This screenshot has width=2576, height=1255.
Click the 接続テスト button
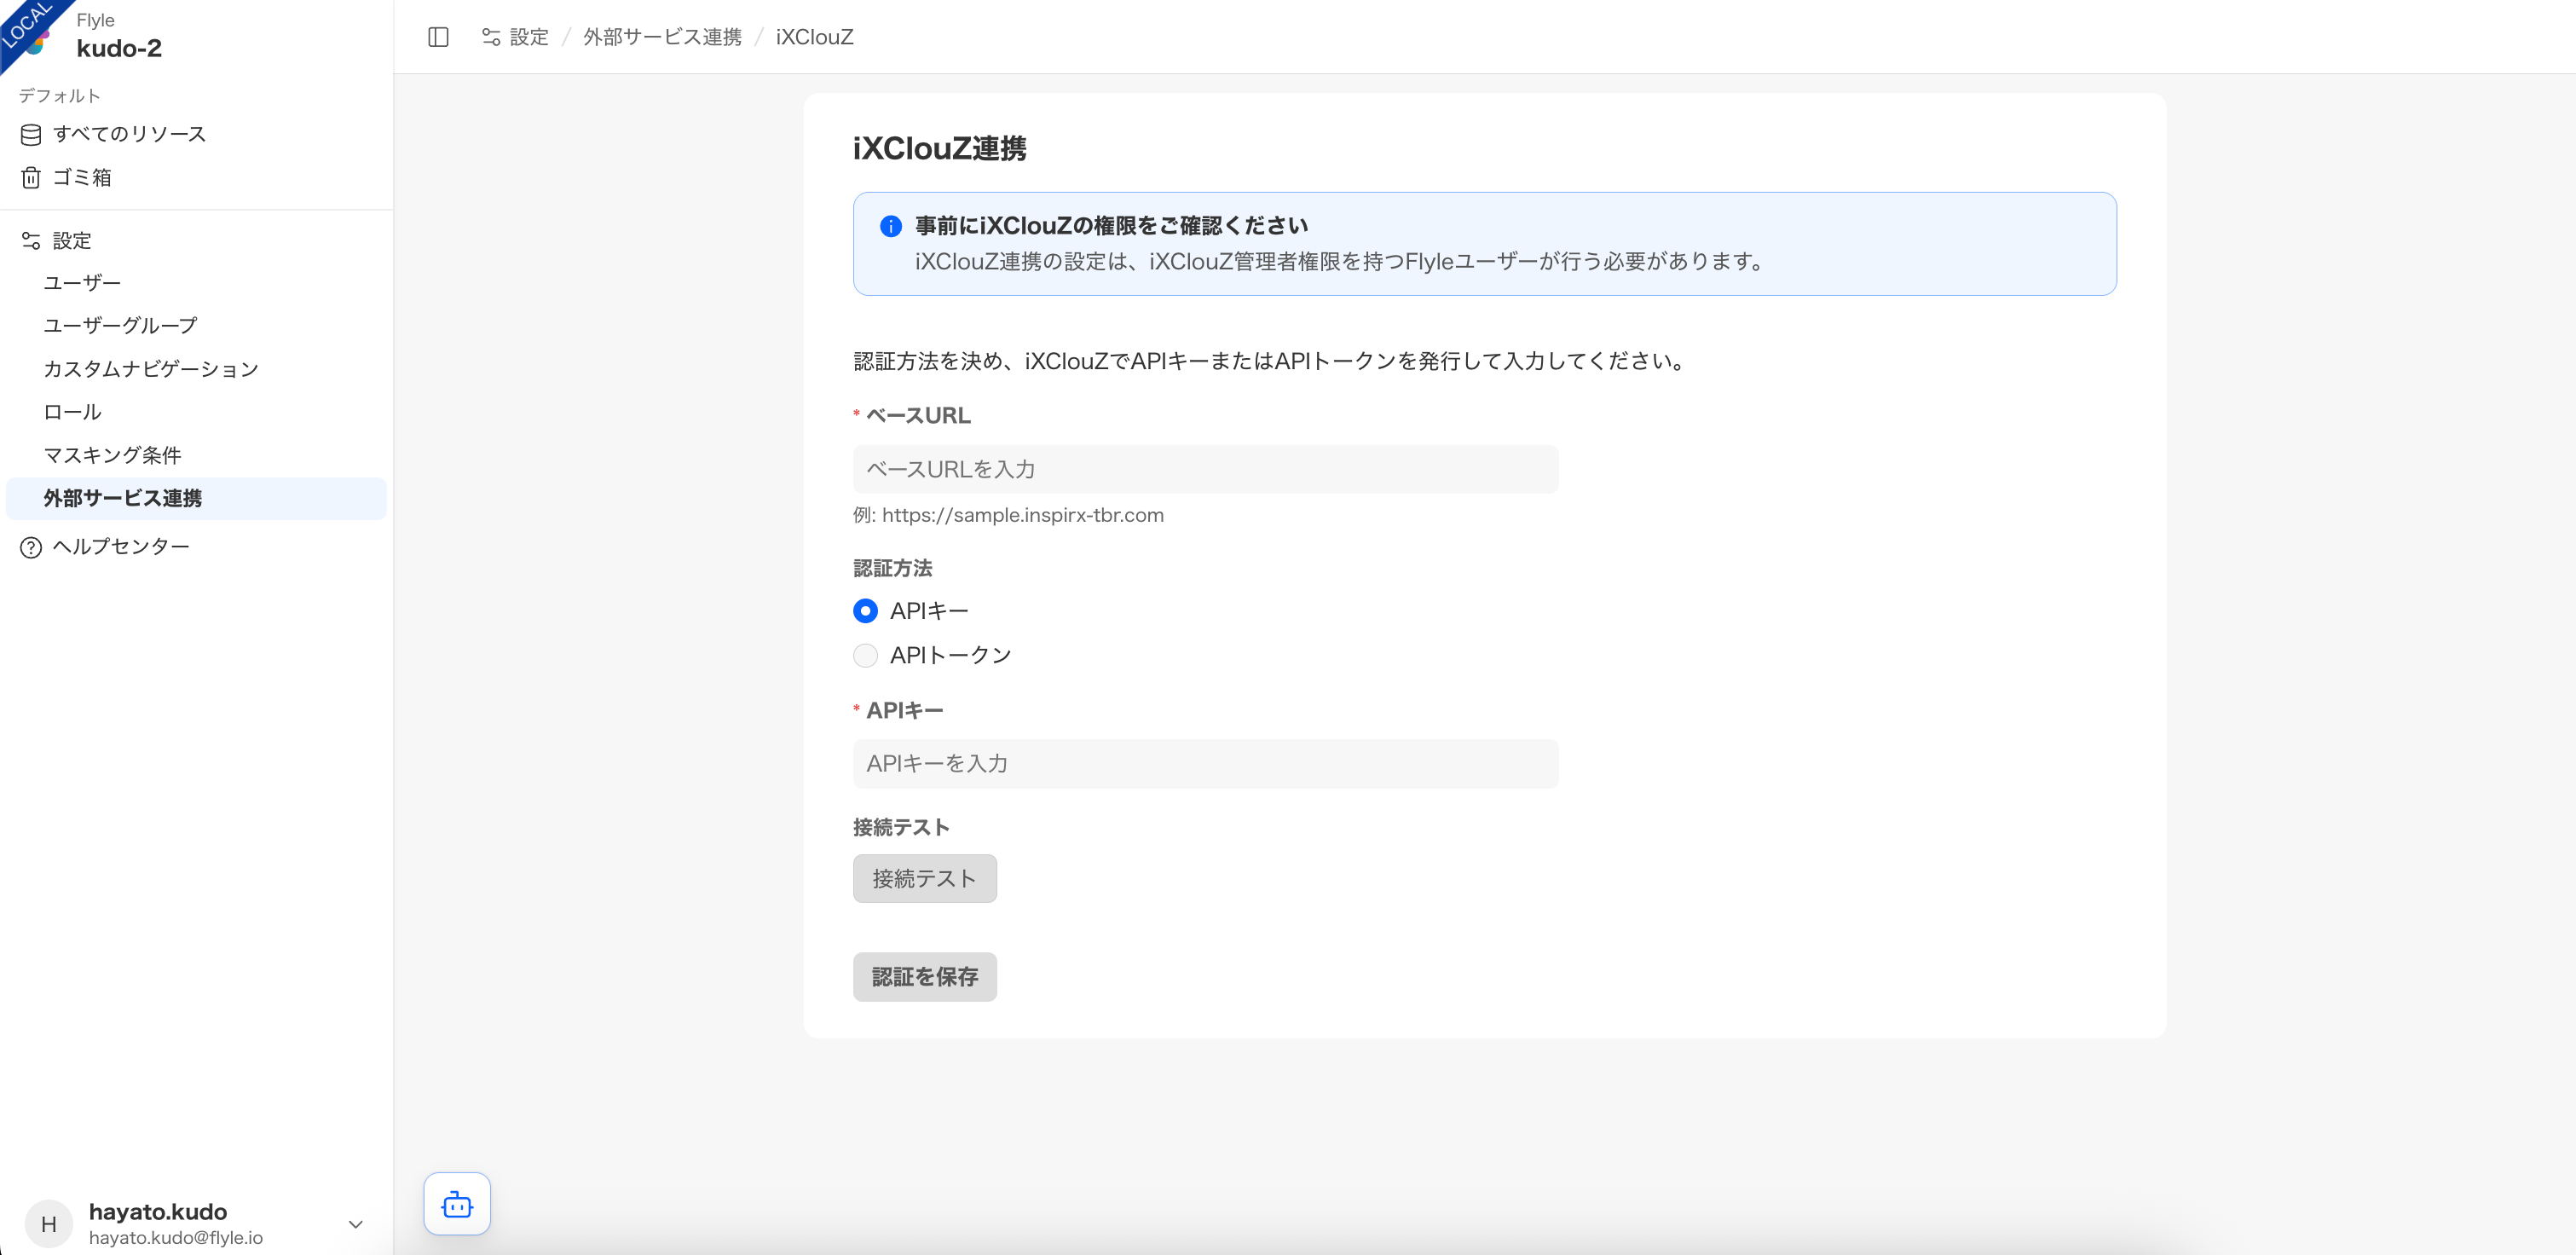924,878
